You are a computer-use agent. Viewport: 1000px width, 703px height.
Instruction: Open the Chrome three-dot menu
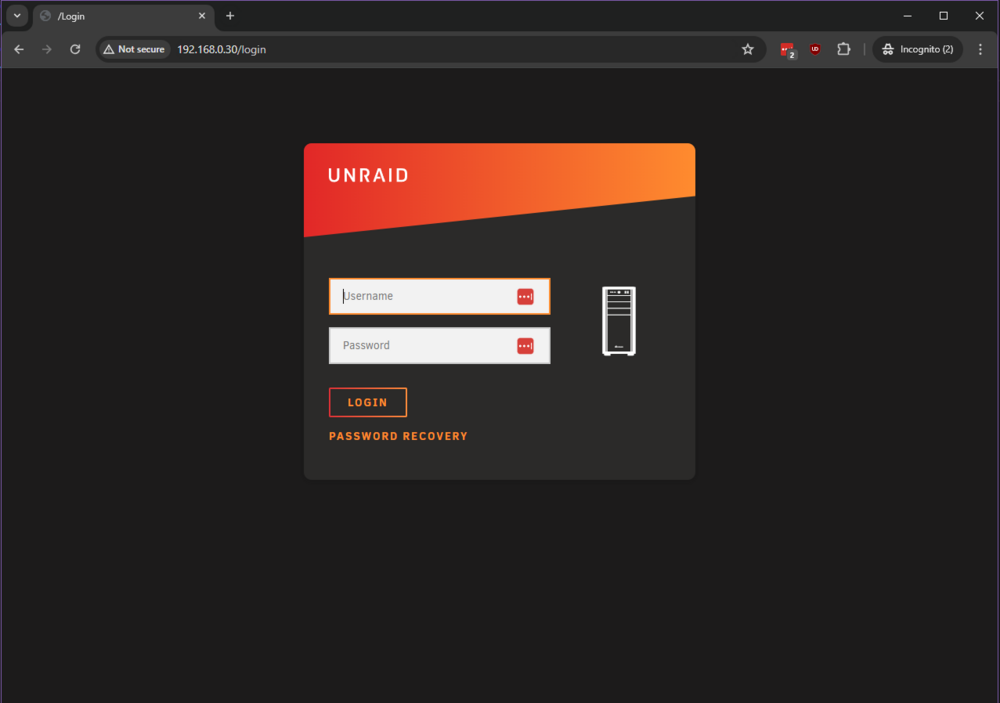980,49
